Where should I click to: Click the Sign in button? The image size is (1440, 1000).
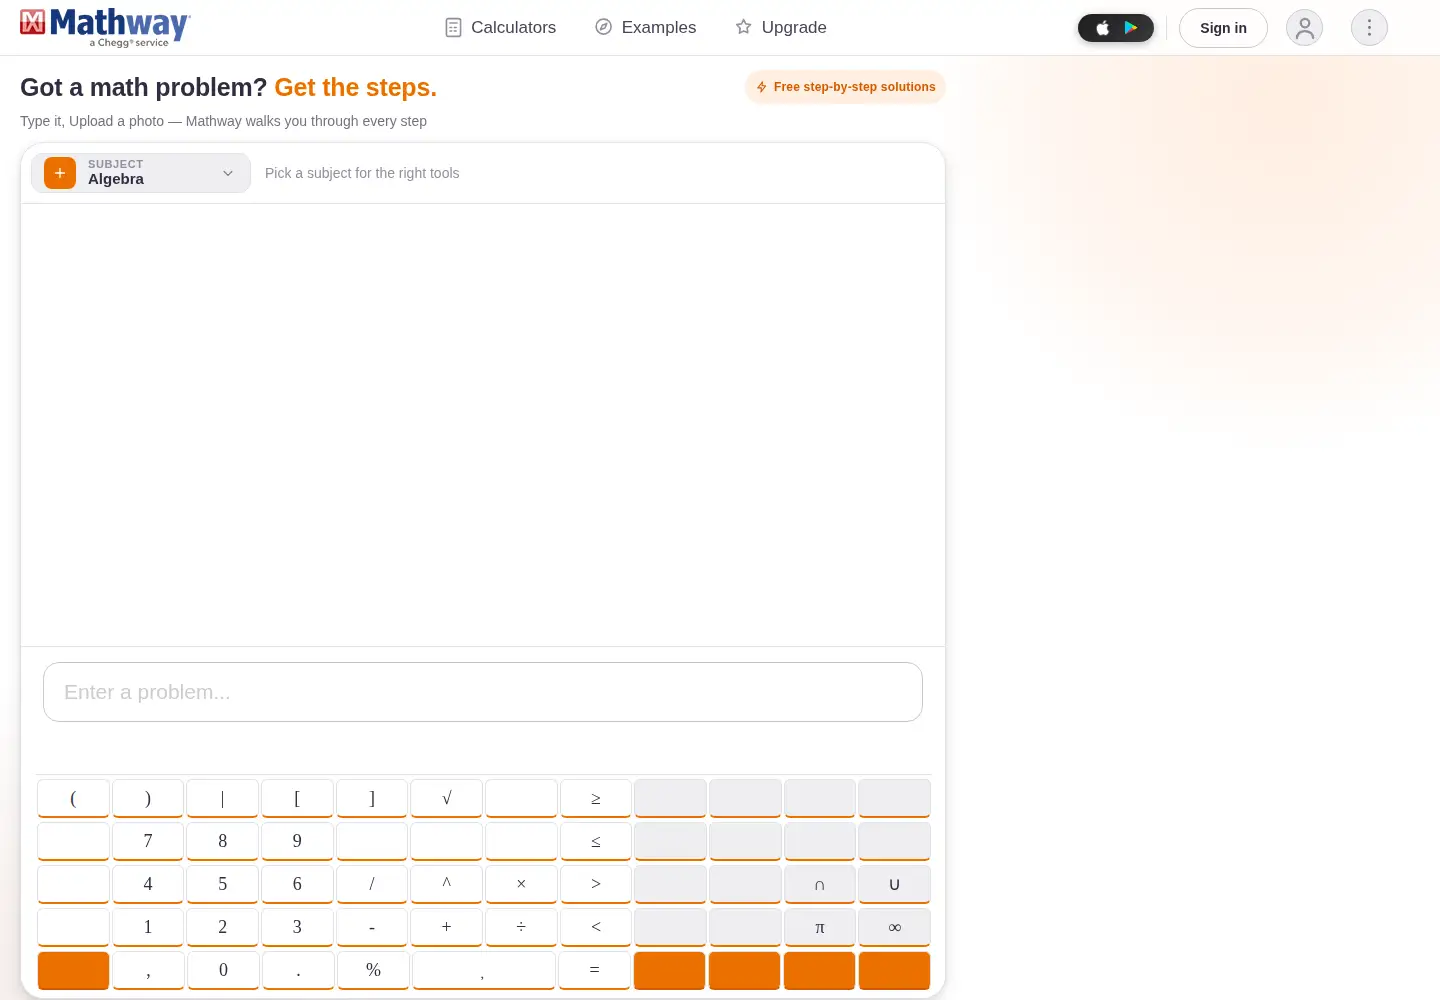click(1223, 28)
